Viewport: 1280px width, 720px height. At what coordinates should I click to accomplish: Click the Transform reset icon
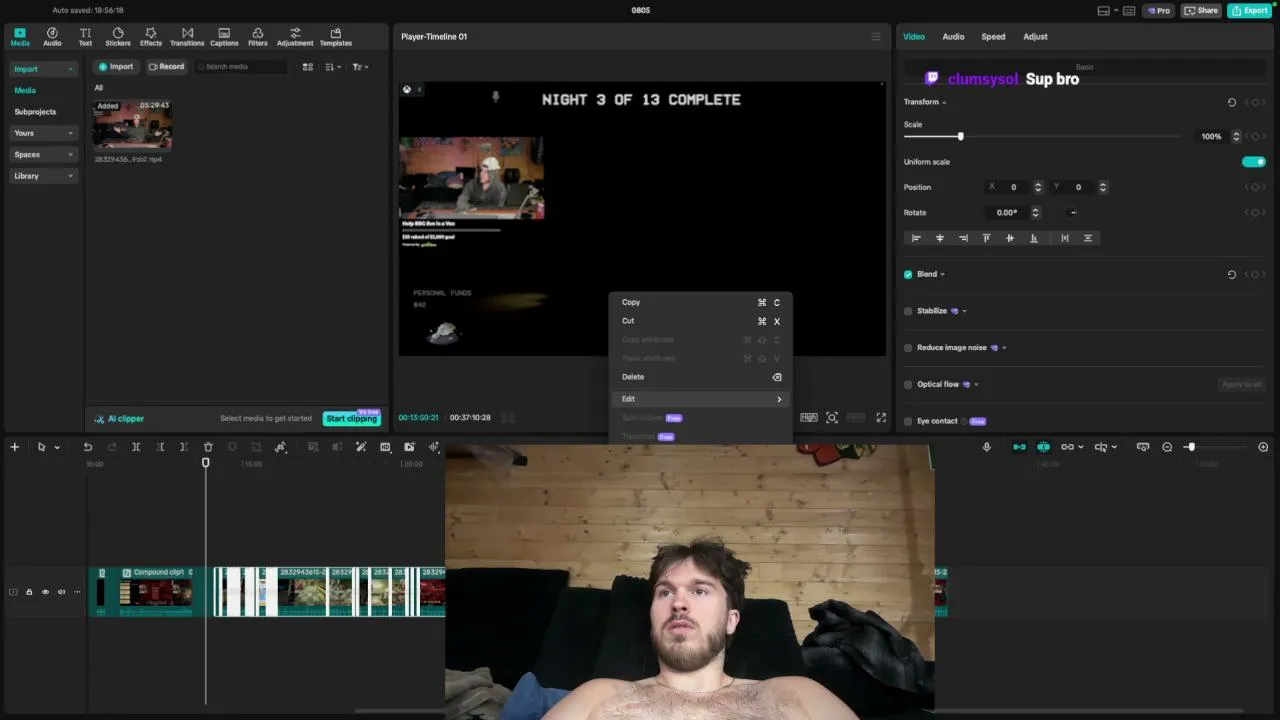click(1231, 102)
